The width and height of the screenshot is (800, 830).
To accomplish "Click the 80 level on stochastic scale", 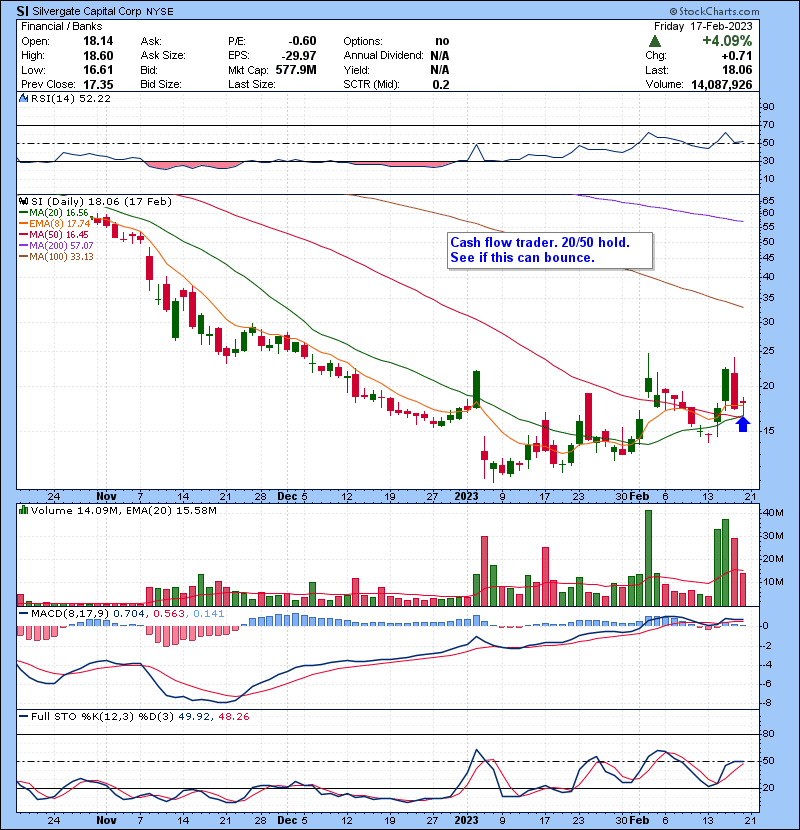I will click(x=768, y=734).
